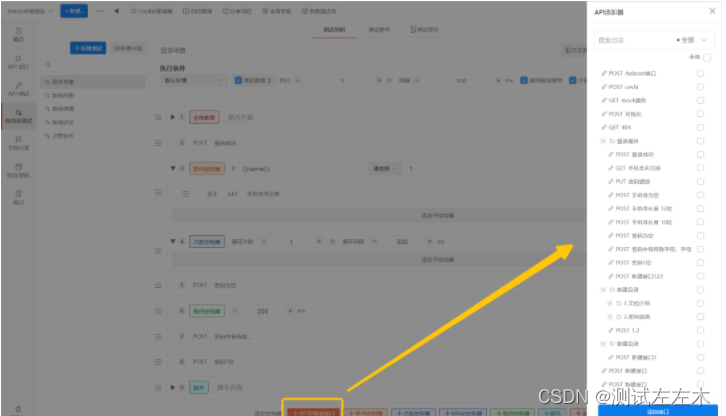This screenshot has width=726, height=416.
Task: Click the drag handle of step 6 wait controller
Action: click(158, 311)
